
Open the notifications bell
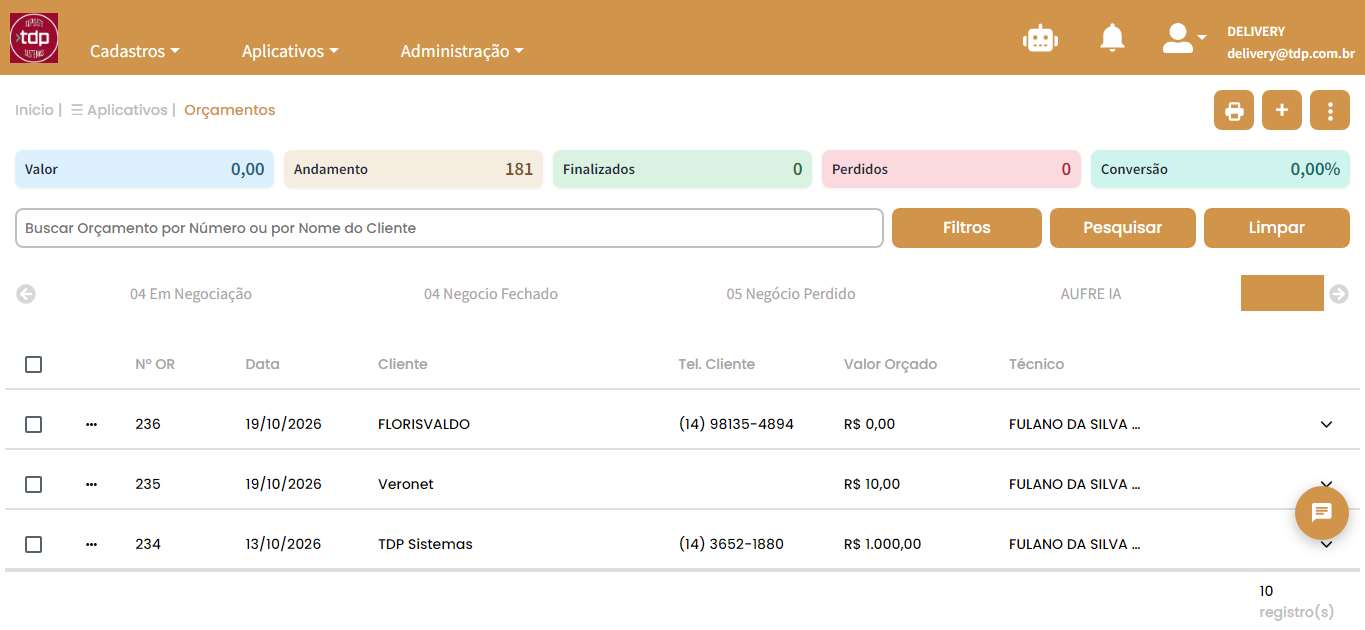click(x=1112, y=38)
